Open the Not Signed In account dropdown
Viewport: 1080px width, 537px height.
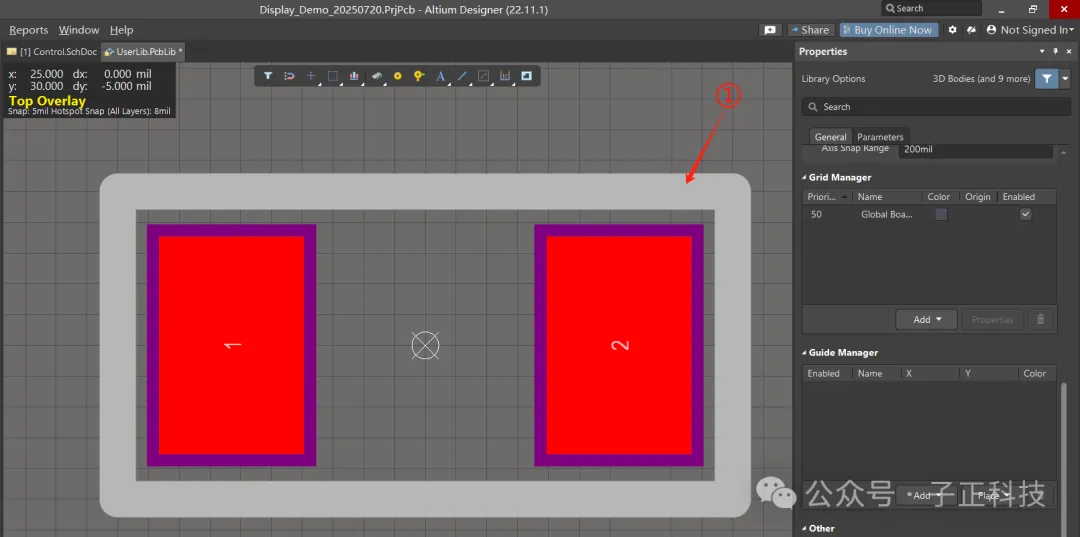click(x=1072, y=30)
